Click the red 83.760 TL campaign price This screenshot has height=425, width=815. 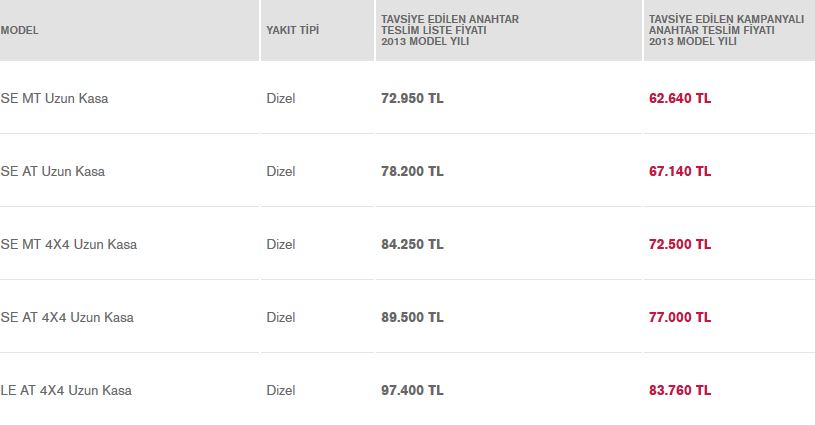click(680, 390)
